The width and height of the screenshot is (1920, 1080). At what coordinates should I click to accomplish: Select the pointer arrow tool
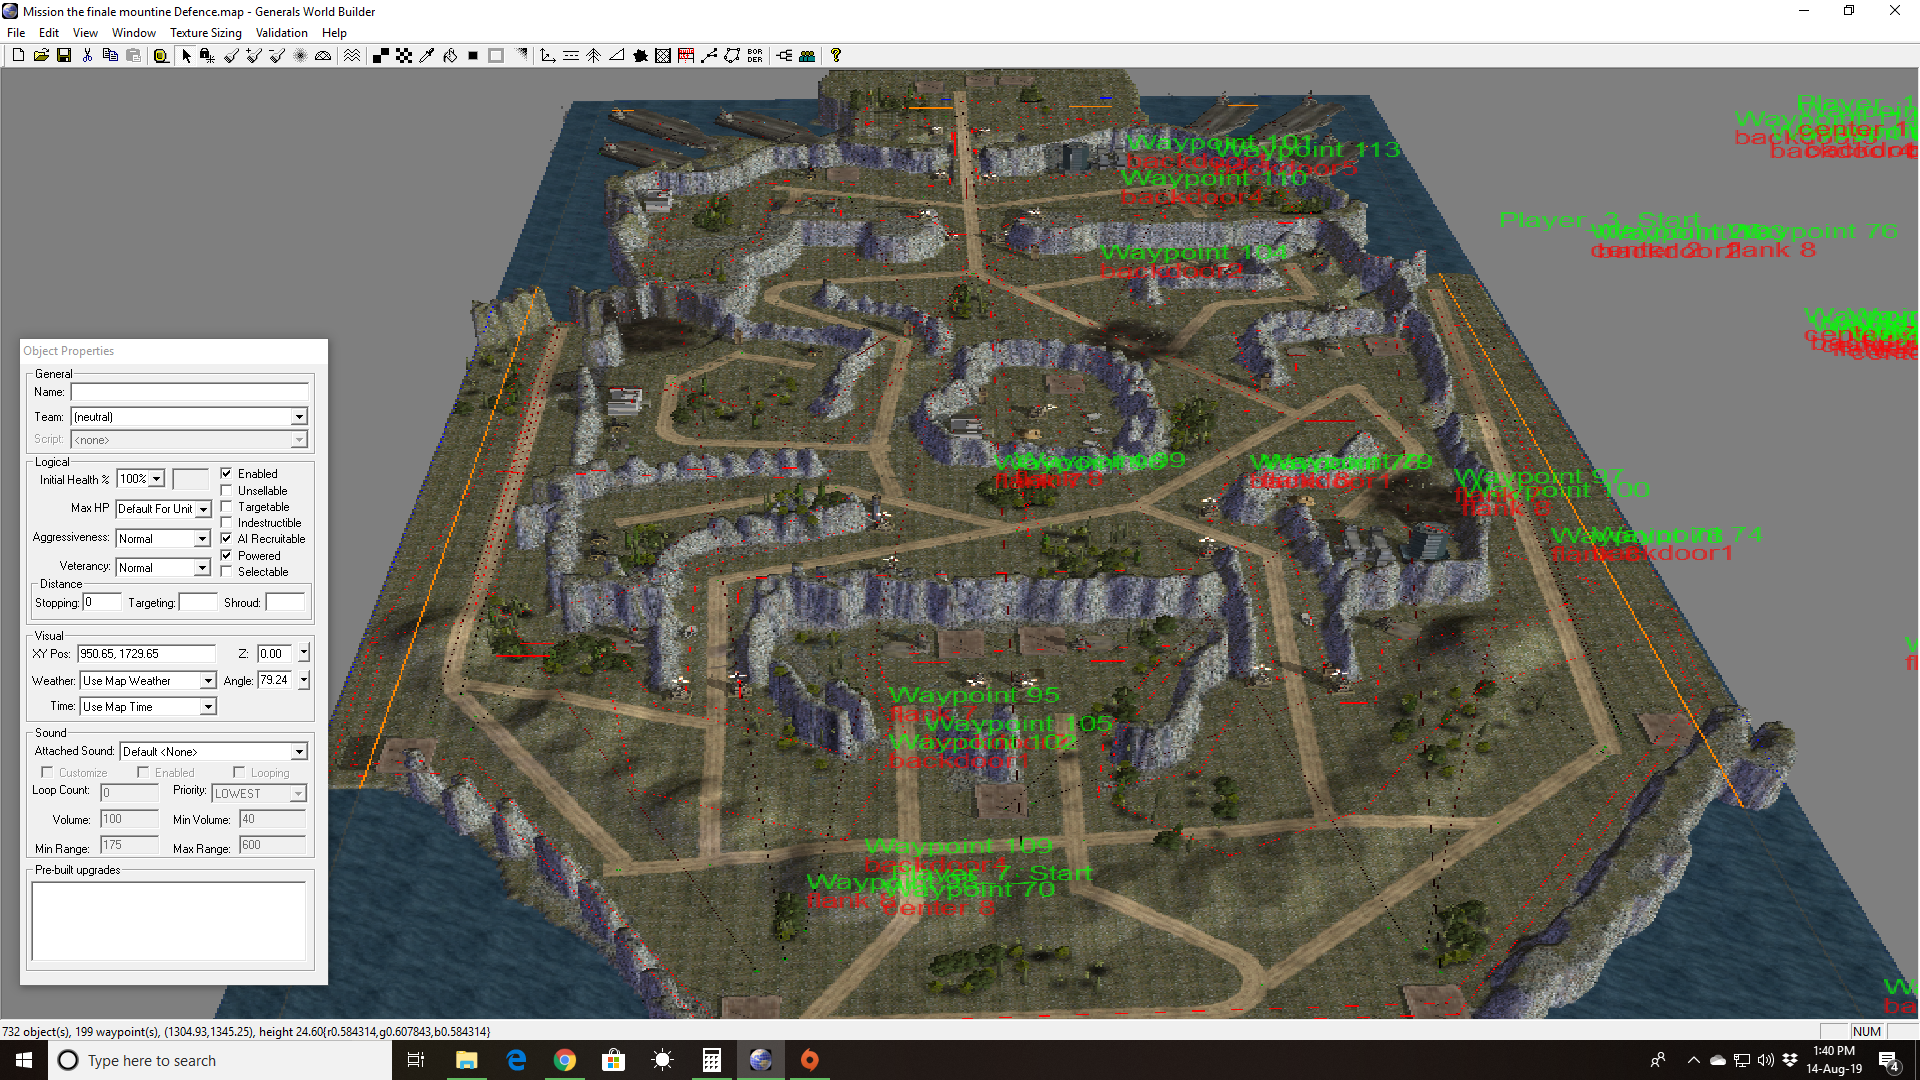point(186,56)
